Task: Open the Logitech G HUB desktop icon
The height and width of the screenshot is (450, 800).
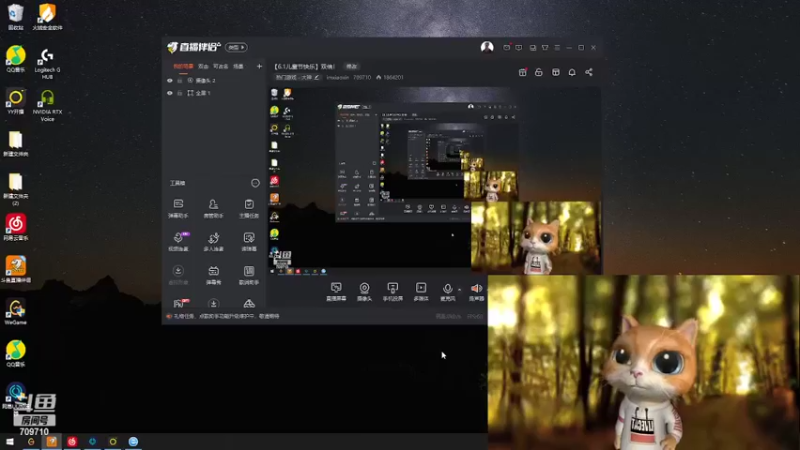Action: pos(47,63)
